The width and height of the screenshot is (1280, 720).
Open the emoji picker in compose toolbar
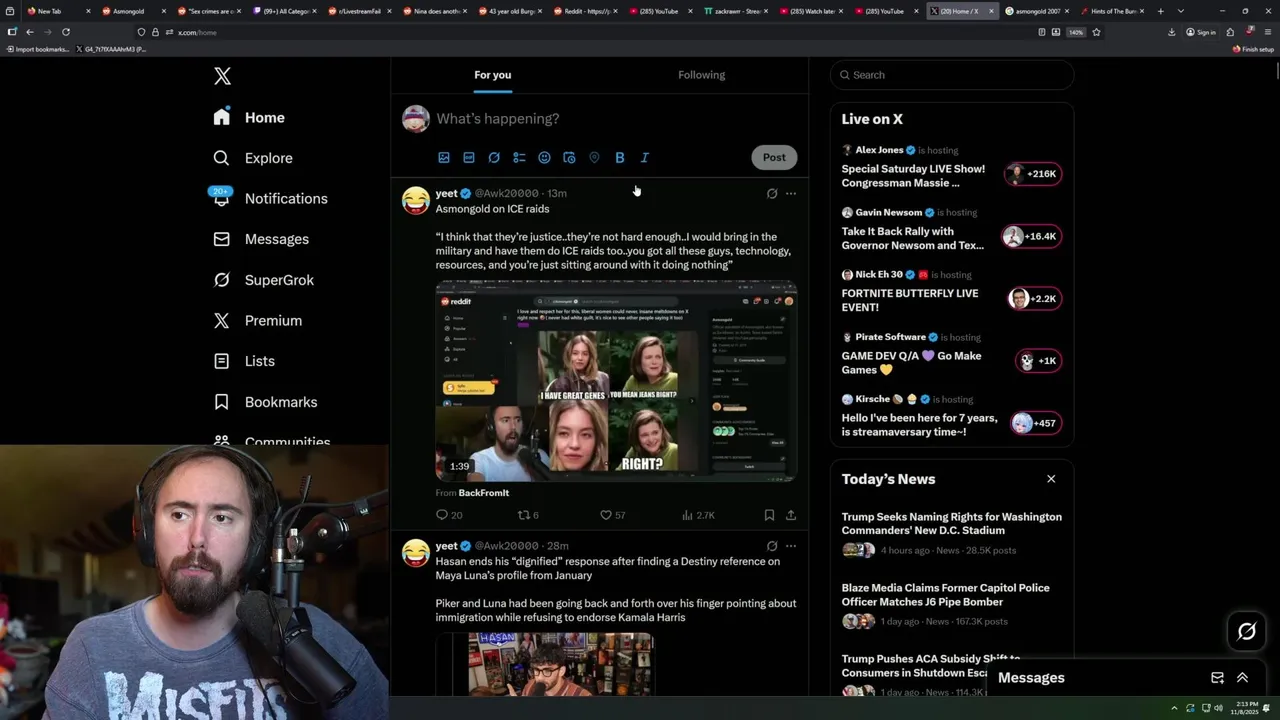click(544, 158)
